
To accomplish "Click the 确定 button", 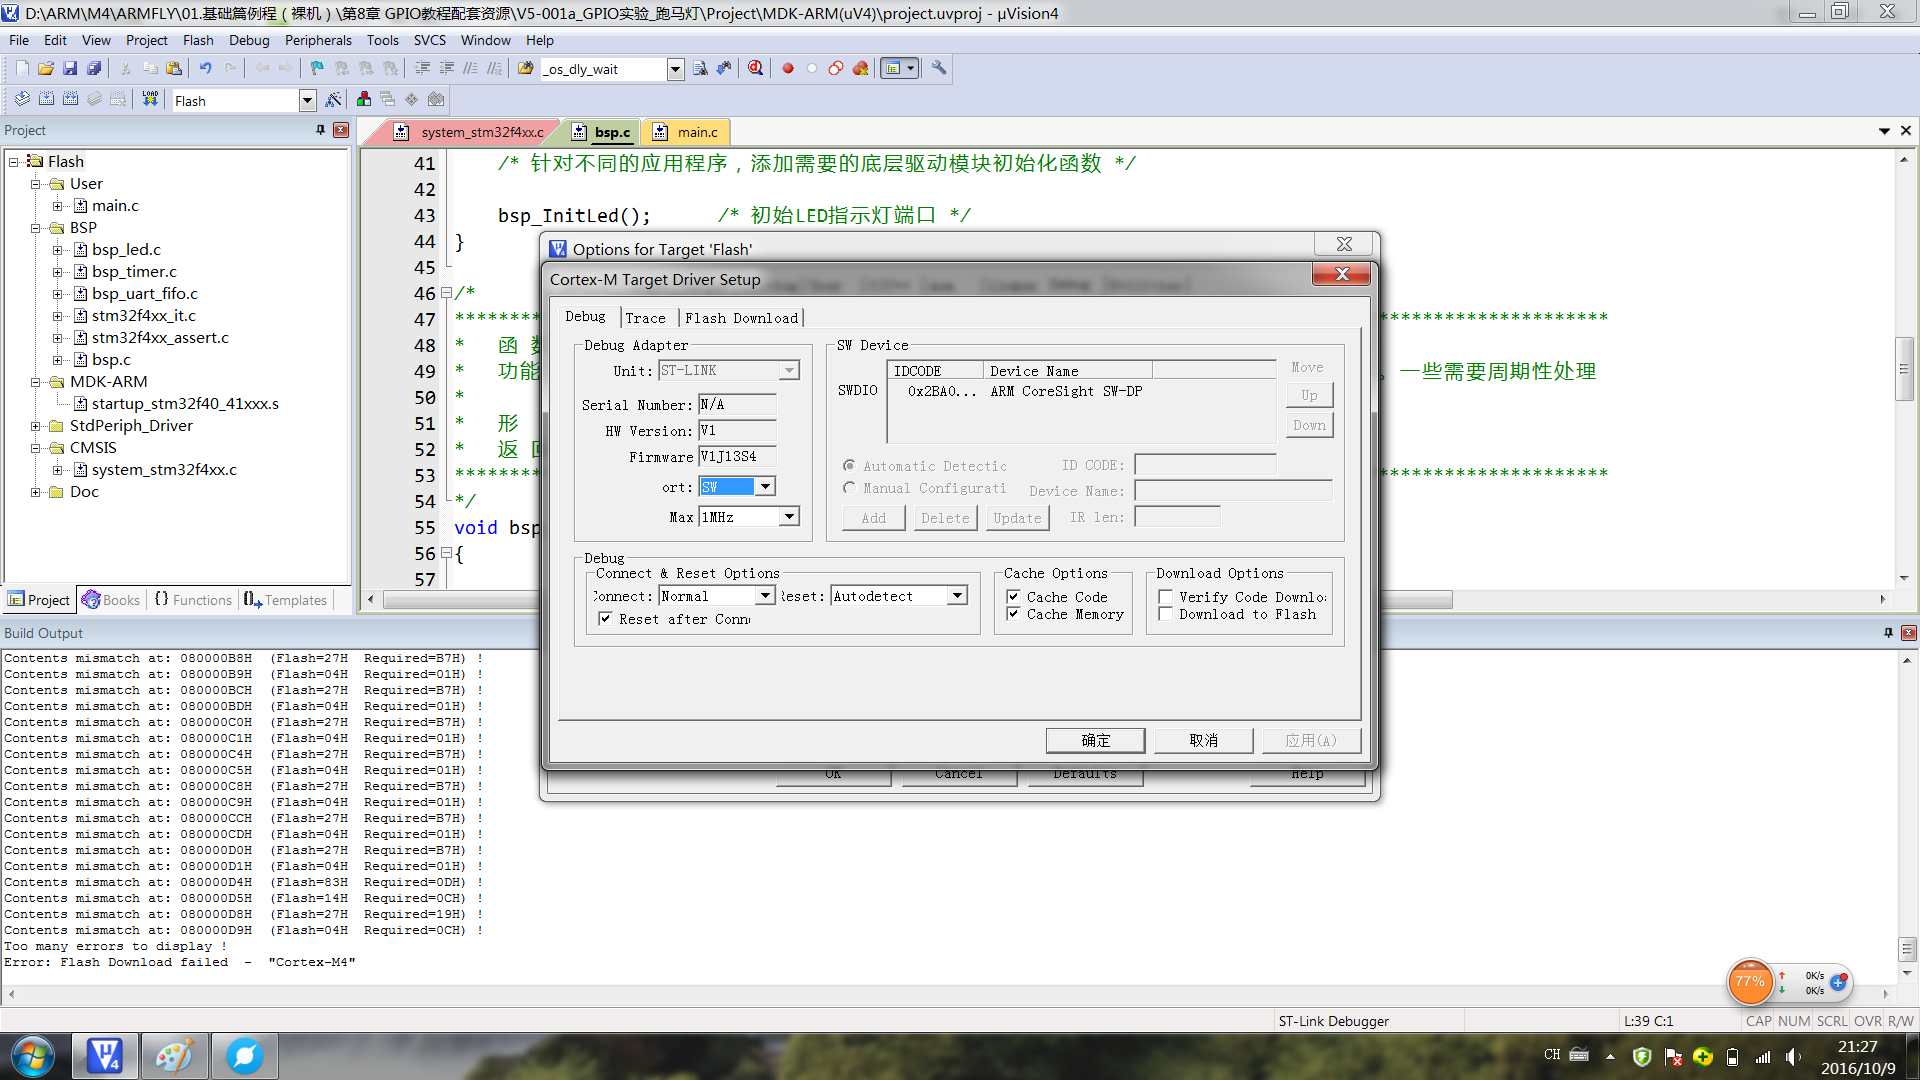I will pyautogui.click(x=1095, y=740).
